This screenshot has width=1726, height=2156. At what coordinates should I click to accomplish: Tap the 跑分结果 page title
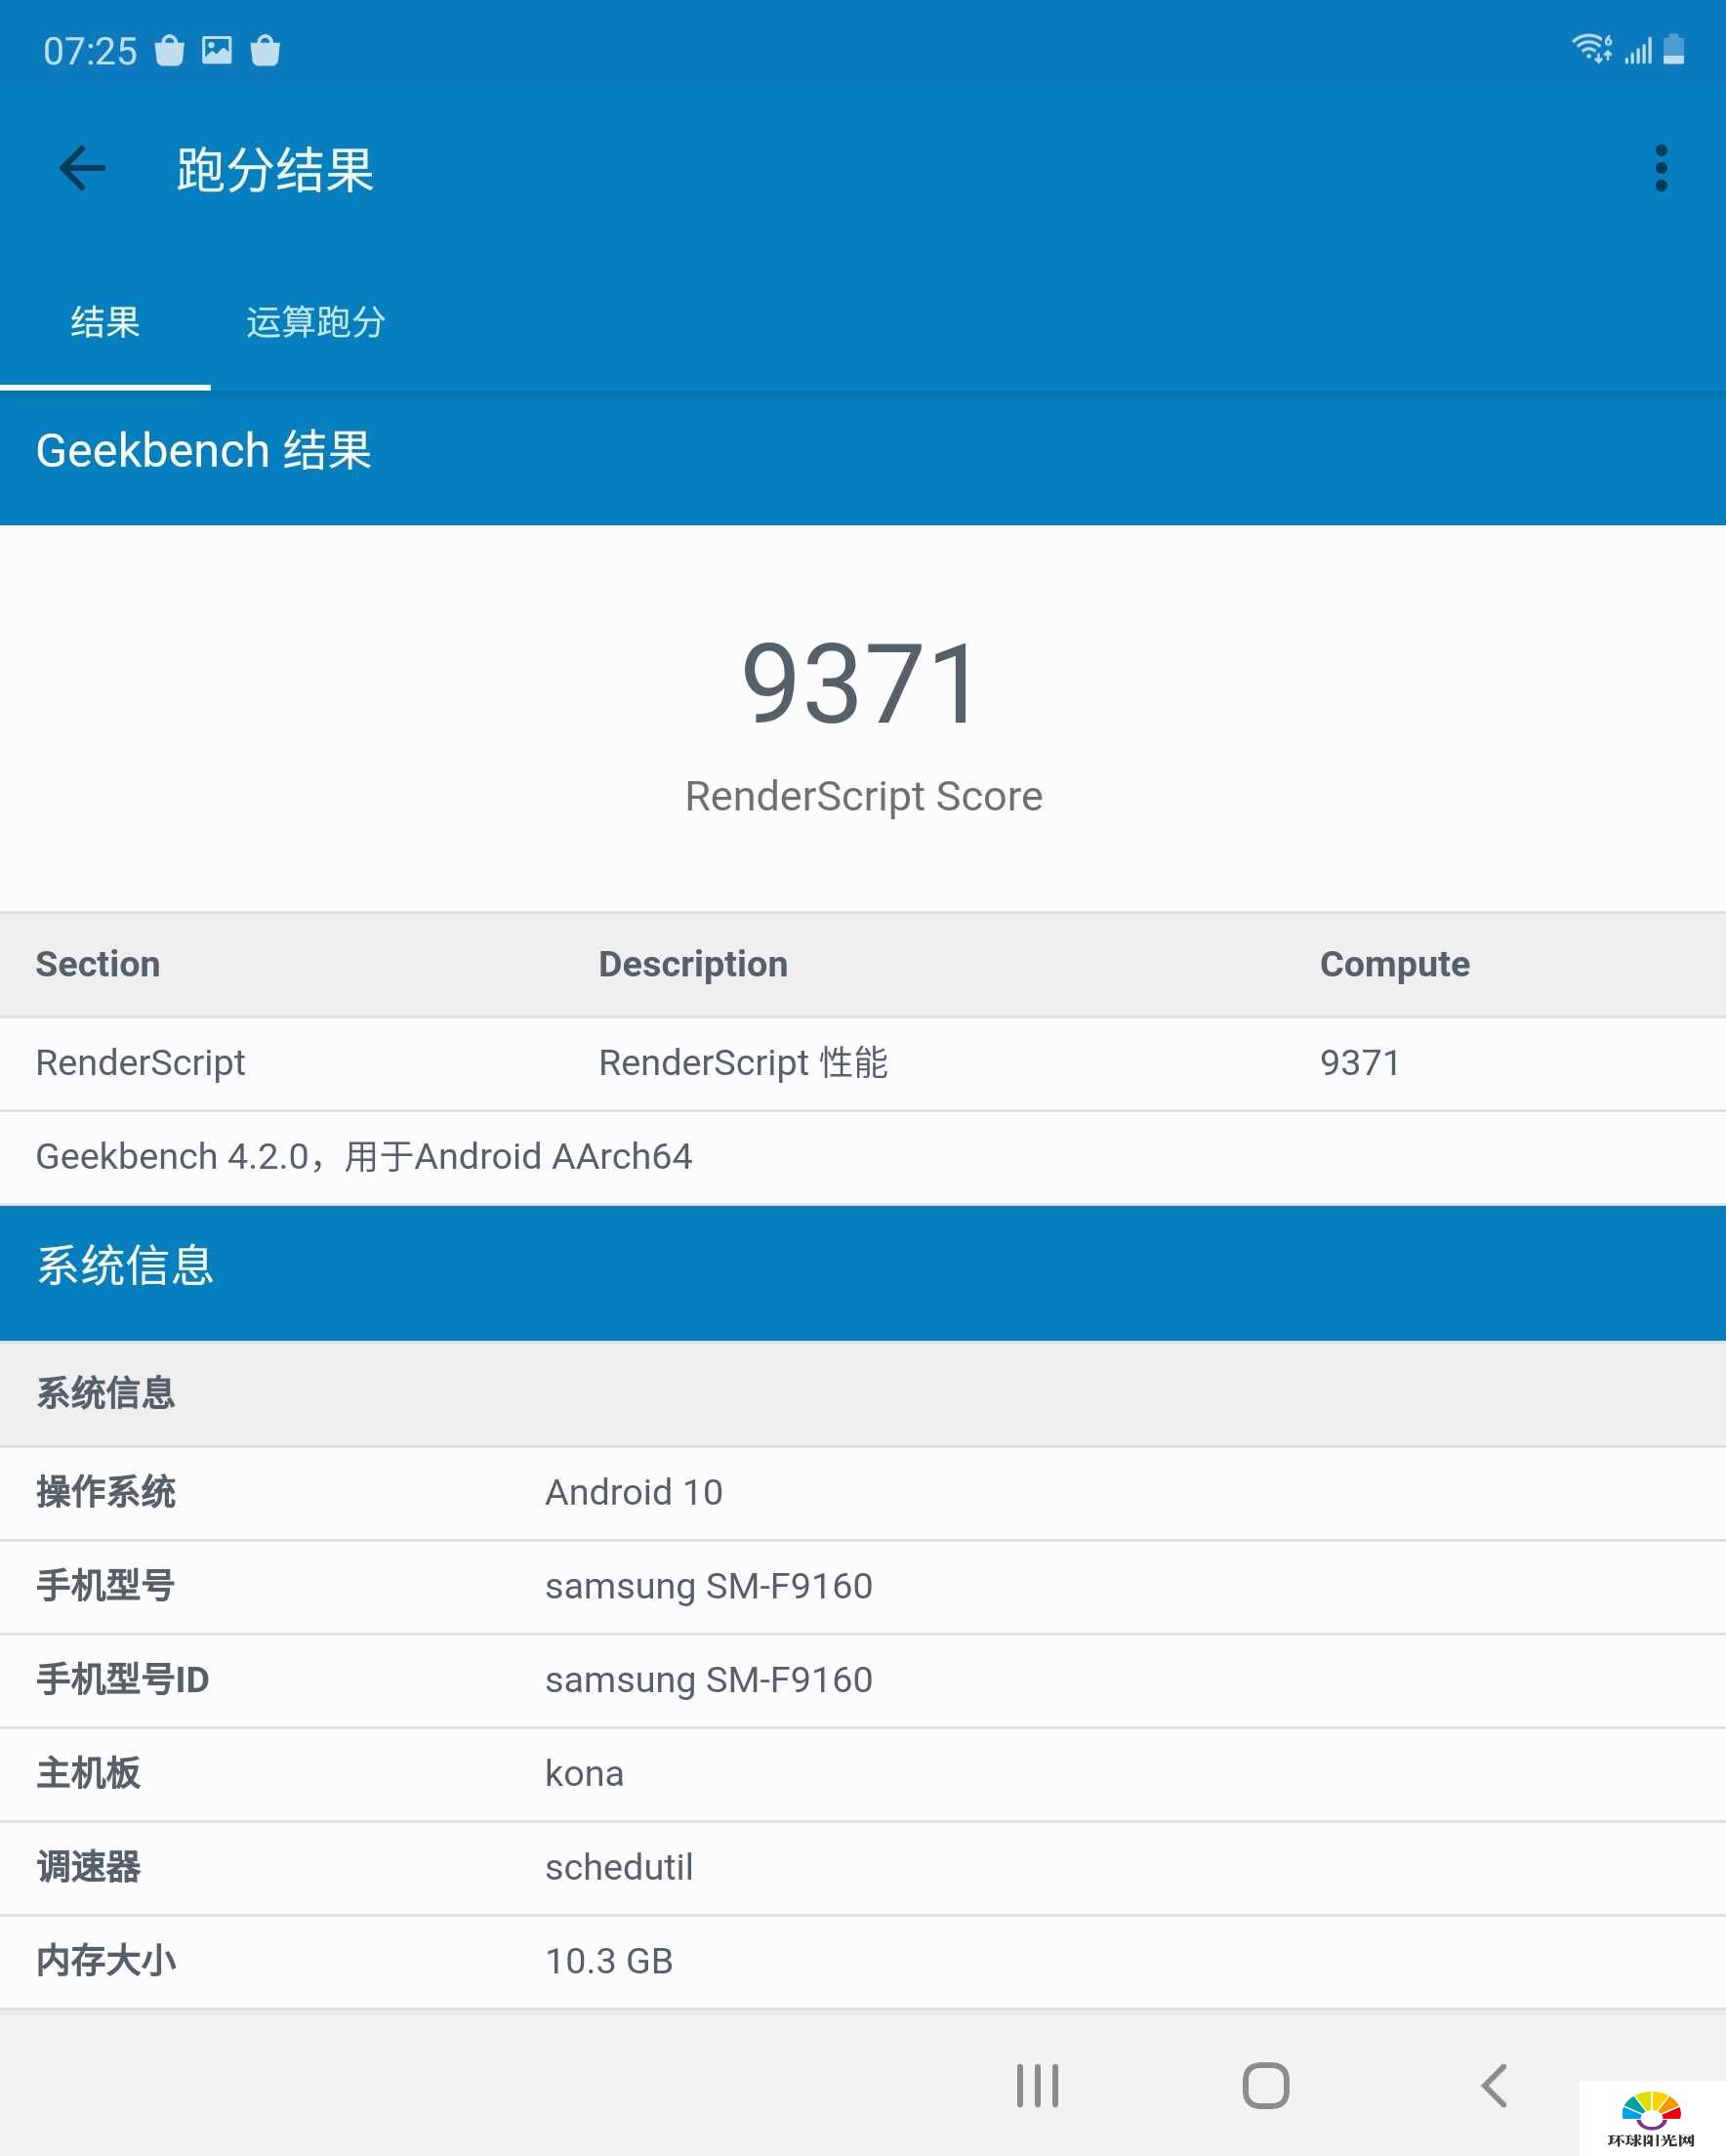coord(275,169)
